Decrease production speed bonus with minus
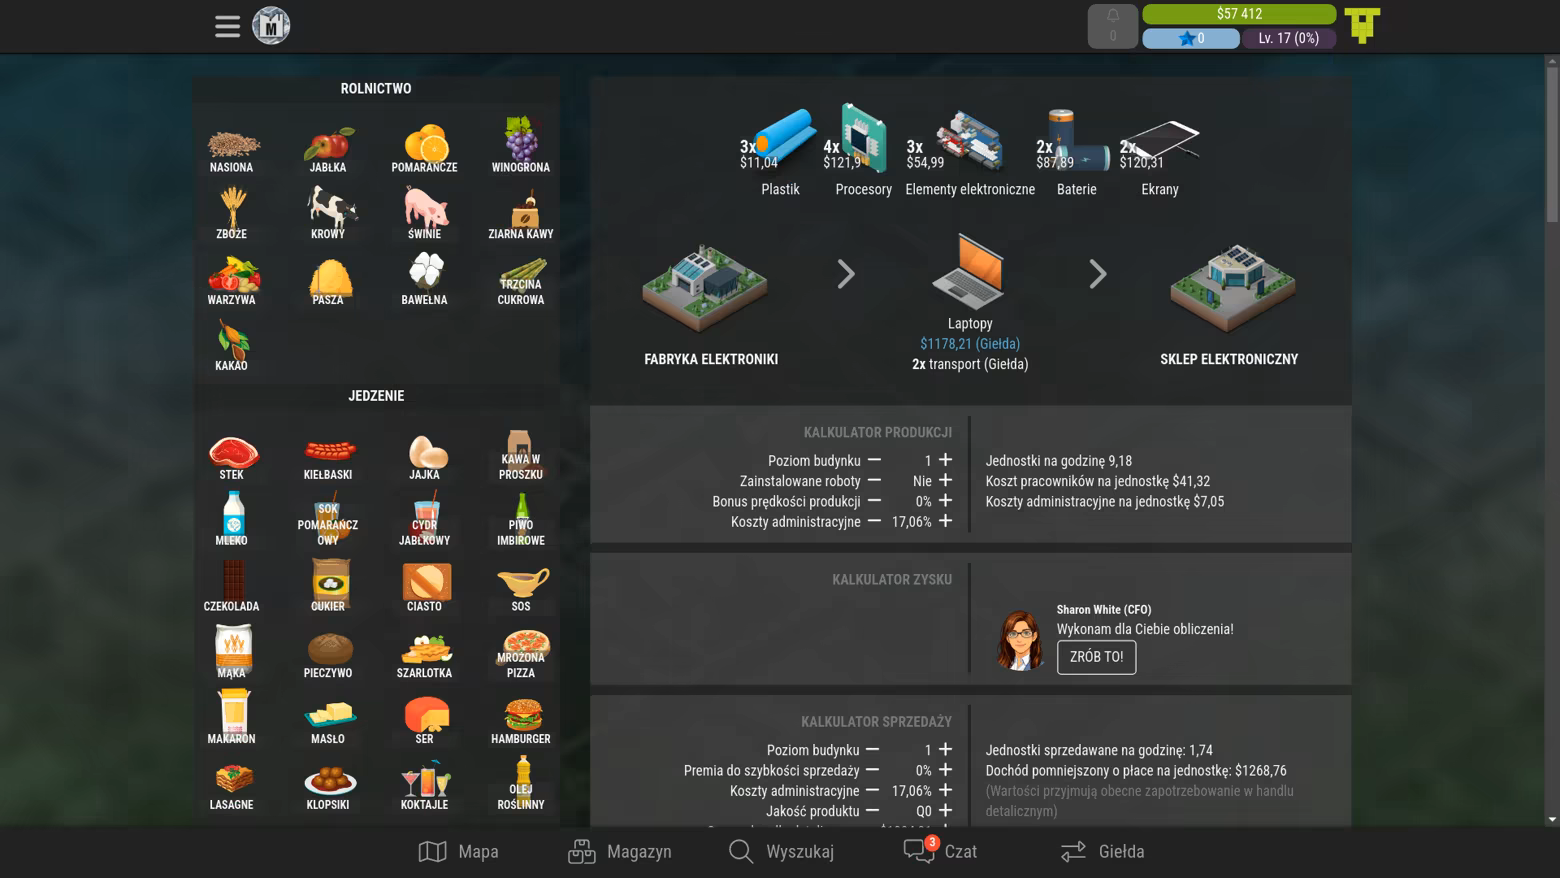Screen dimensions: 1560x878 coord(874,501)
